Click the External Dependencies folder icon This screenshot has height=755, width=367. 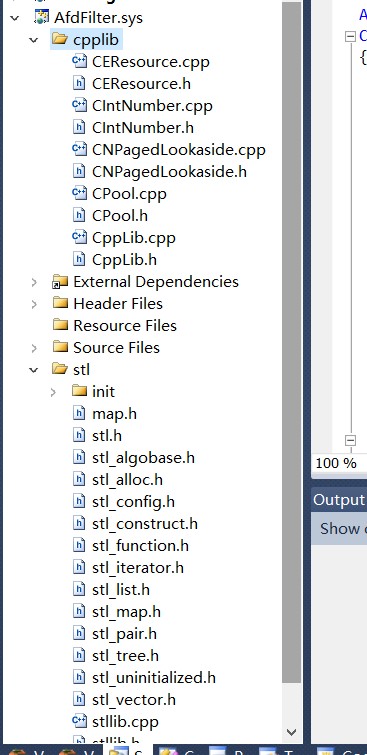pyautogui.click(x=60, y=282)
